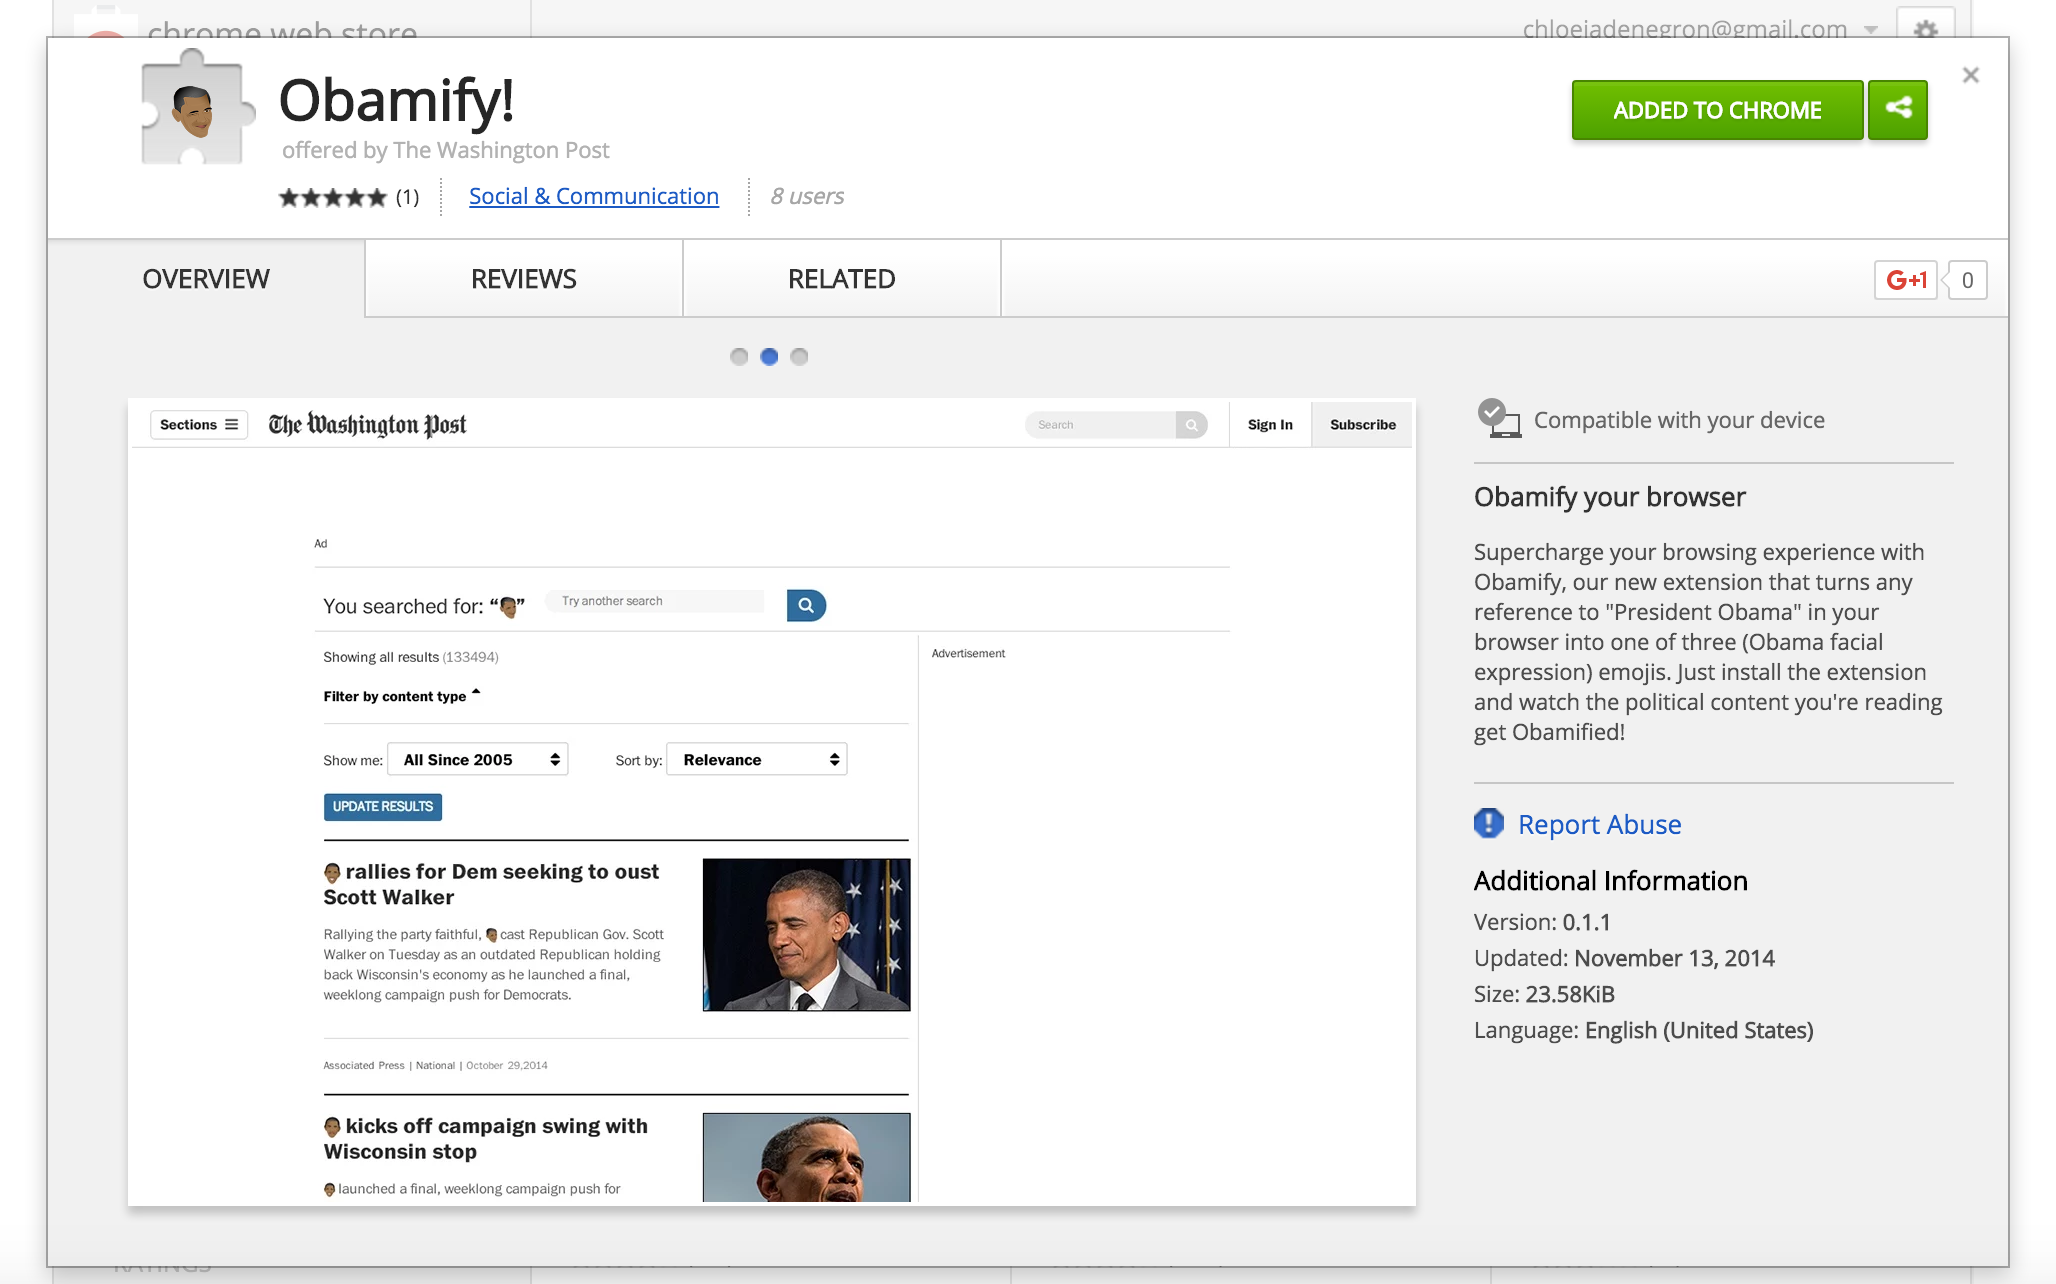
Task: Click the 'Additional Information' heading
Action: pos(1610,881)
